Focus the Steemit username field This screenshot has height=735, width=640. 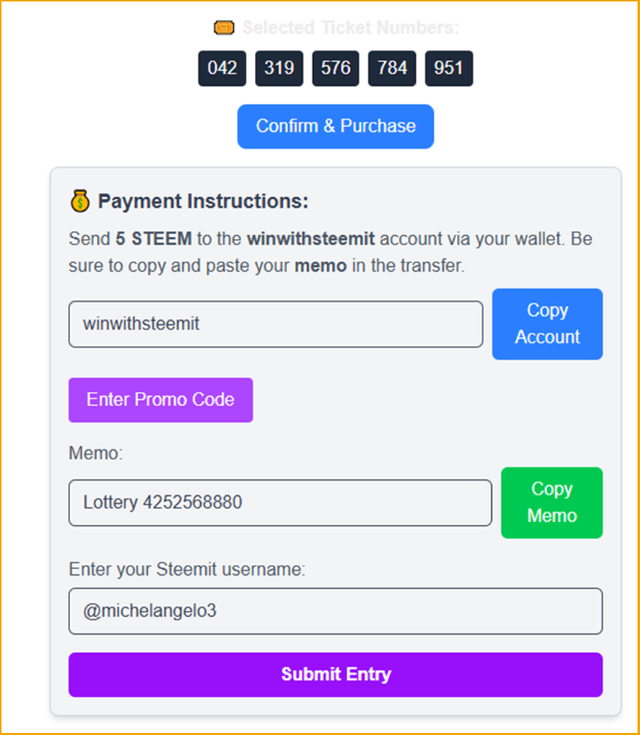tap(336, 611)
